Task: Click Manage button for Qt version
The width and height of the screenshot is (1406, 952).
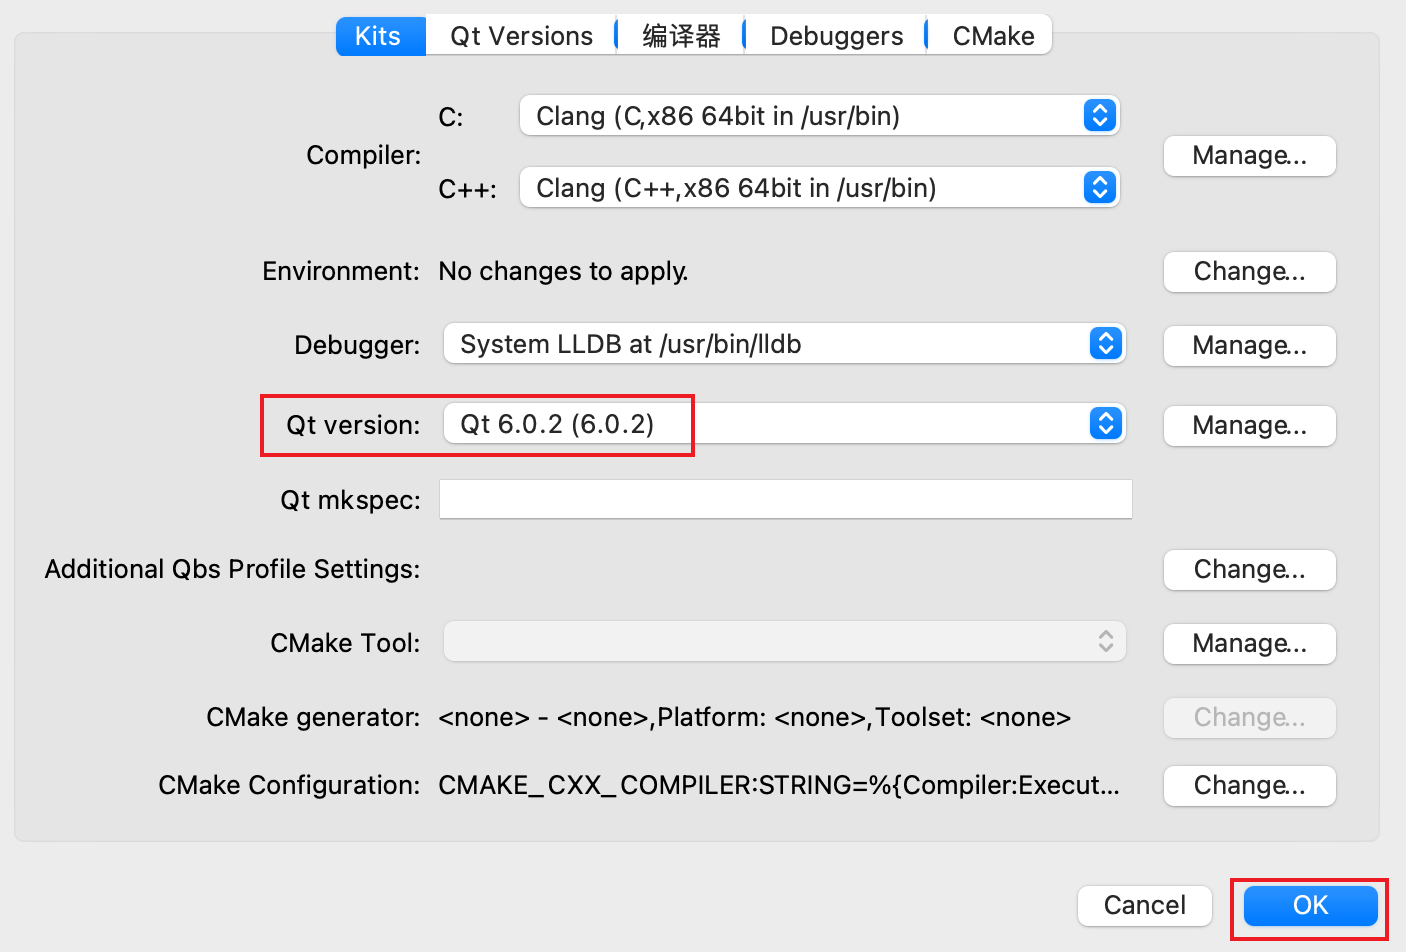Action: [x=1249, y=426]
